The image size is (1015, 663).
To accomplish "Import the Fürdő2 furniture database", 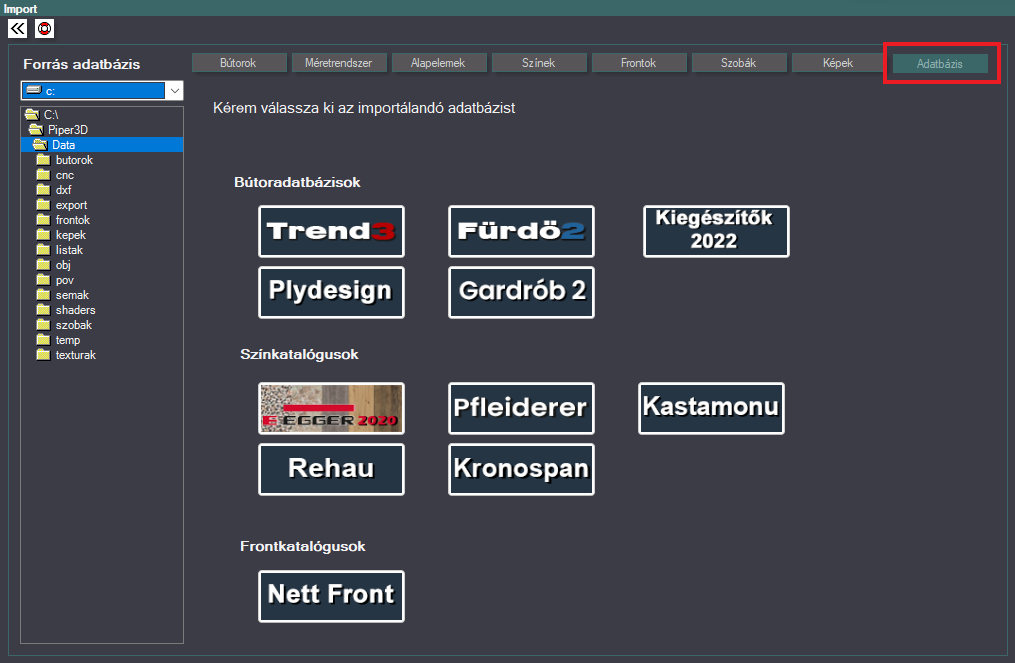I will (x=521, y=231).
